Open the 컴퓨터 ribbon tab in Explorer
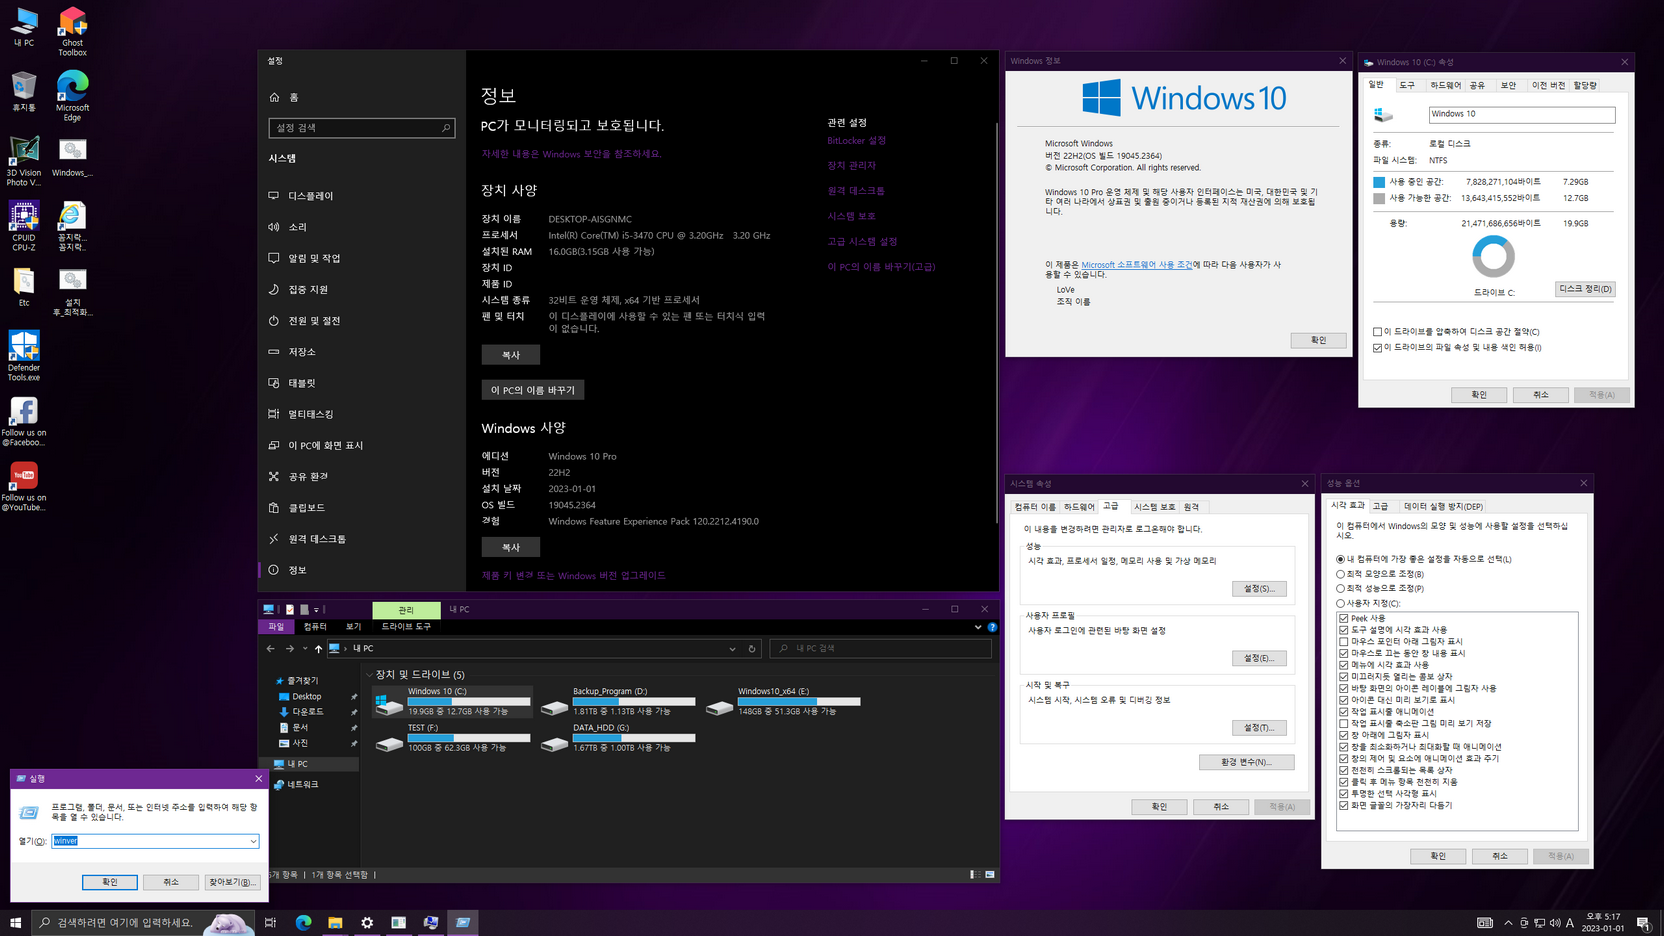This screenshot has width=1664, height=936. [x=315, y=627]
